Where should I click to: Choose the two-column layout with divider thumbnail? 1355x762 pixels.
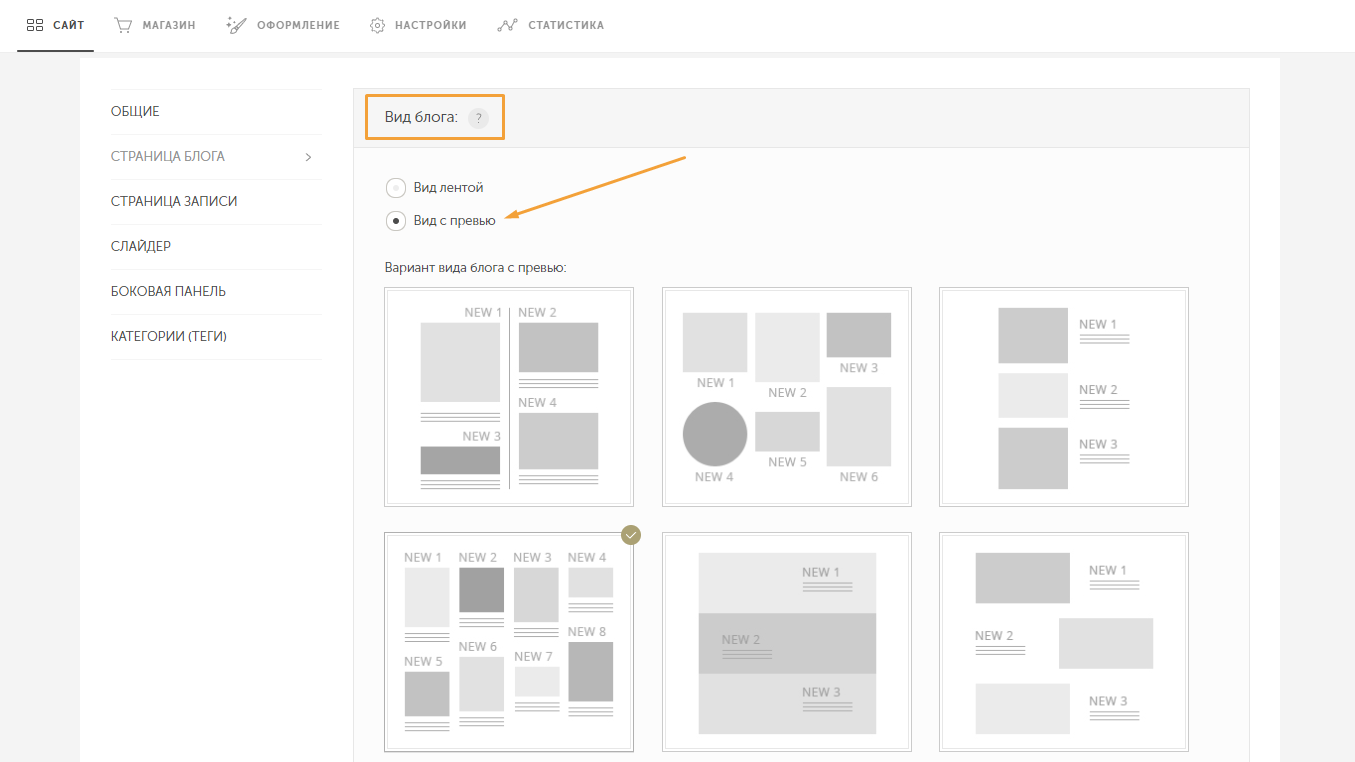tap(509, 397)
